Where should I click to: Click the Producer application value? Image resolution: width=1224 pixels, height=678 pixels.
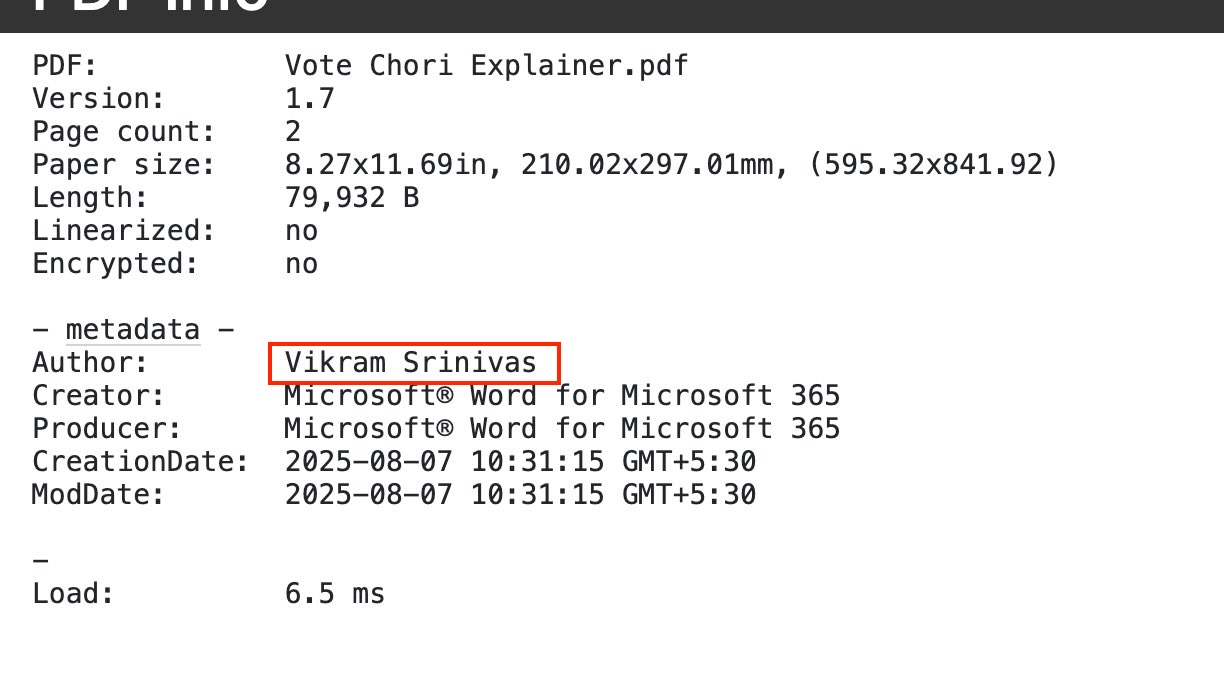[x=561, y=429]
